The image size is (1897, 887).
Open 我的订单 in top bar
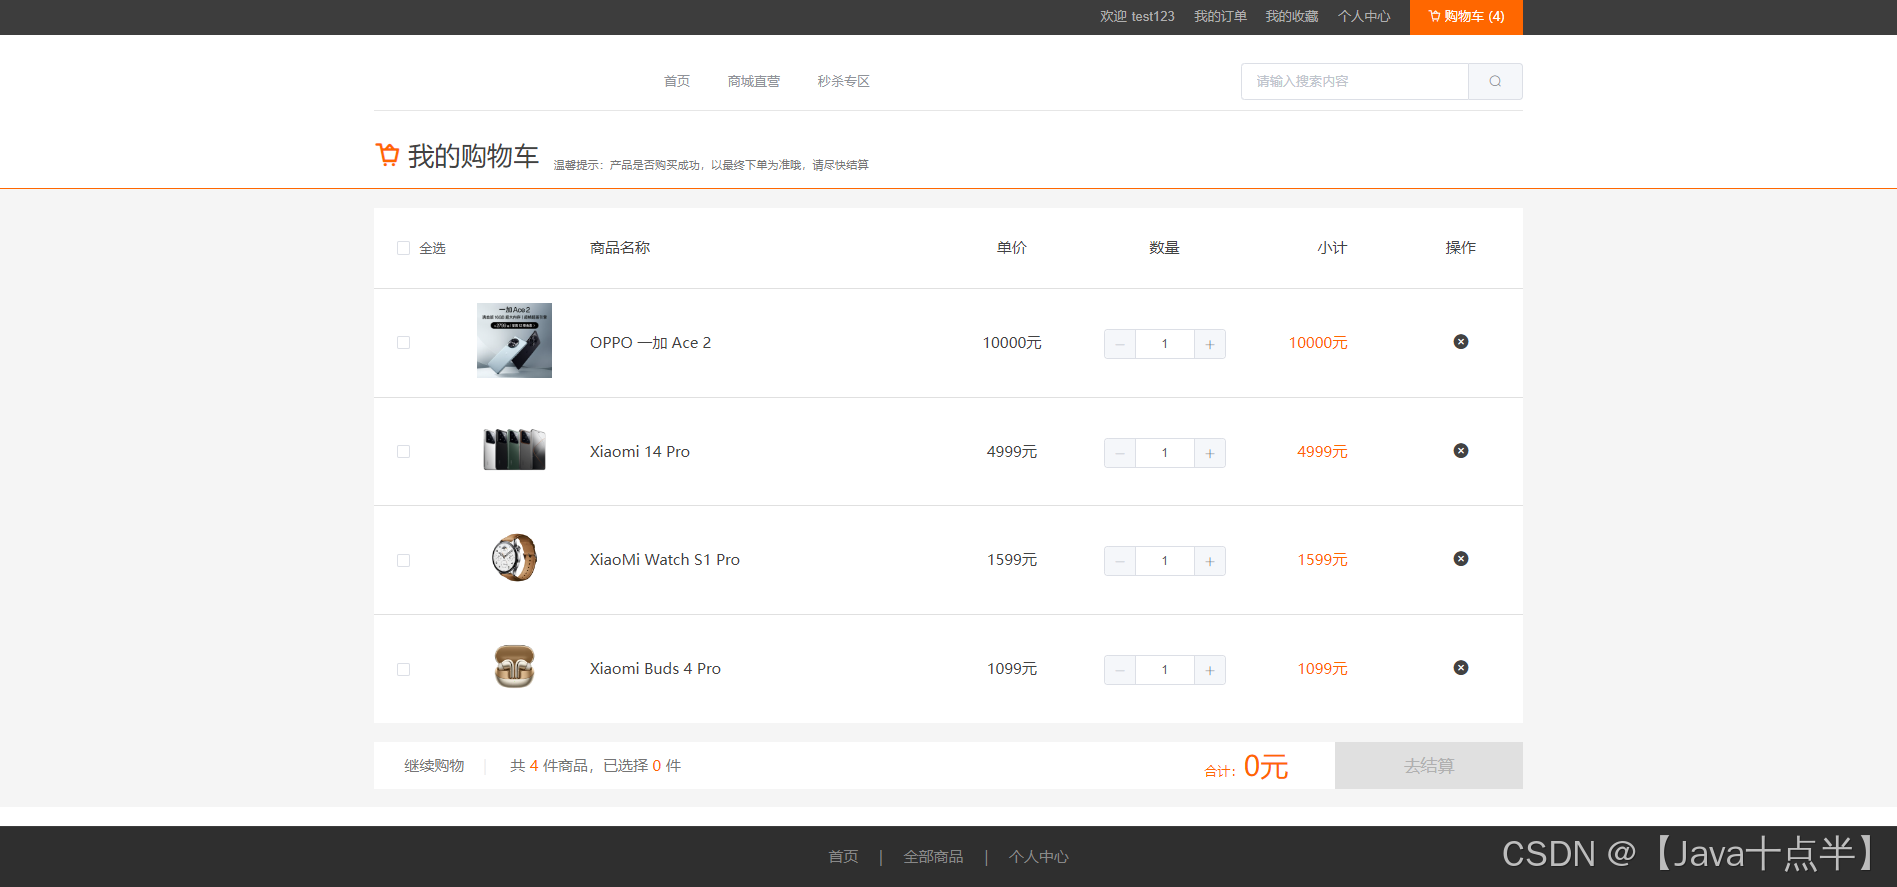tap(1220, 16)
